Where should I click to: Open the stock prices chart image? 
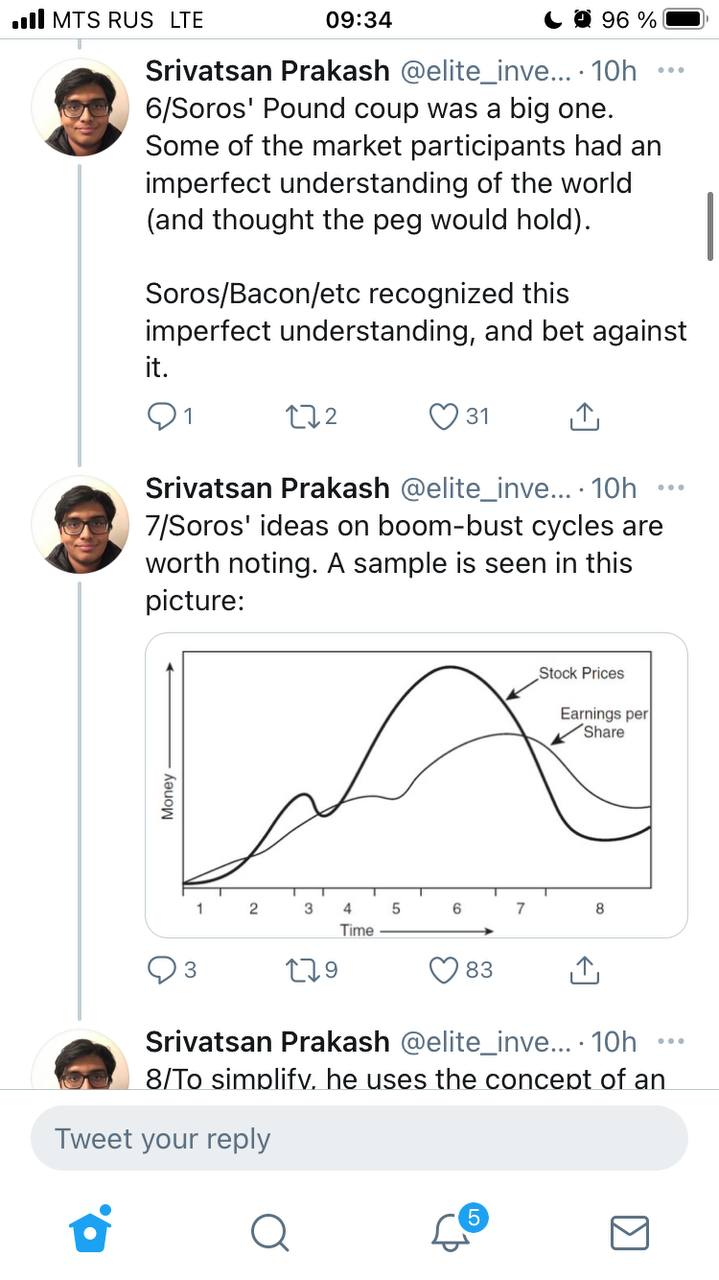click(x=415, y=784)
